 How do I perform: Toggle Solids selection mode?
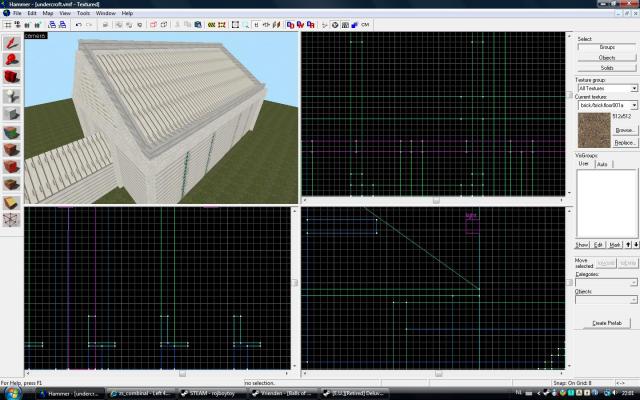point(607,67)
